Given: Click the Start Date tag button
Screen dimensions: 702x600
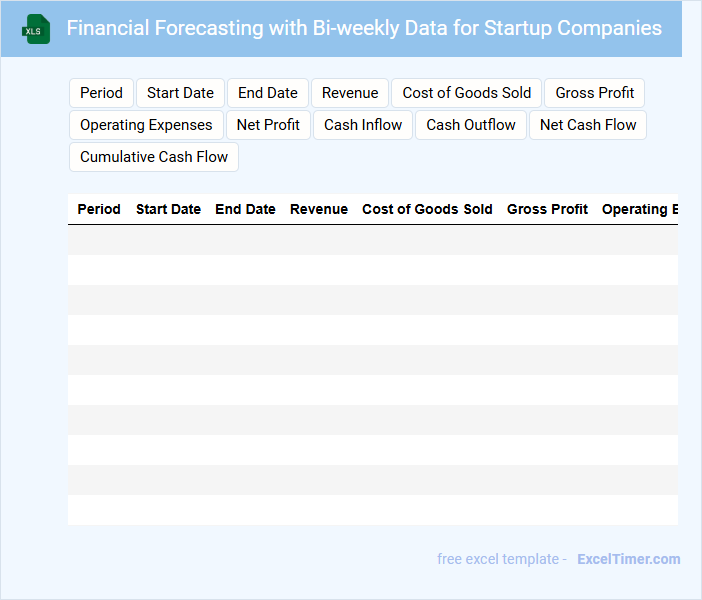Looking at the screenshot, I should coord(180,93).
